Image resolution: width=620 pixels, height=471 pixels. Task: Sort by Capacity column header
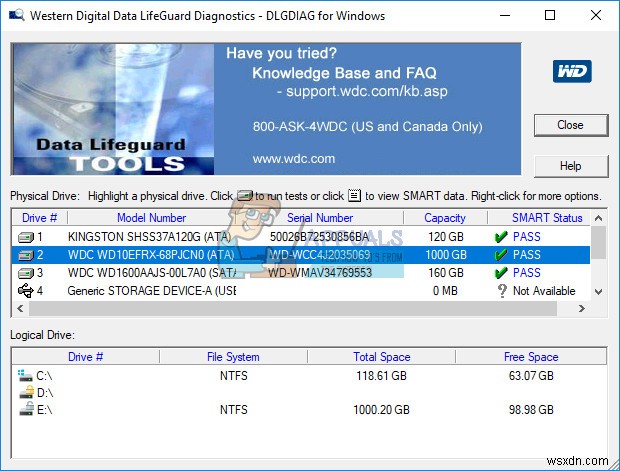[445, 218]
